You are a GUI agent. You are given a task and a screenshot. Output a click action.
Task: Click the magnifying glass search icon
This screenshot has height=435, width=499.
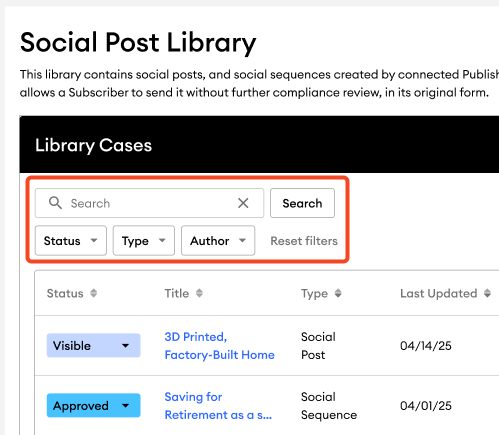[55, 203]
